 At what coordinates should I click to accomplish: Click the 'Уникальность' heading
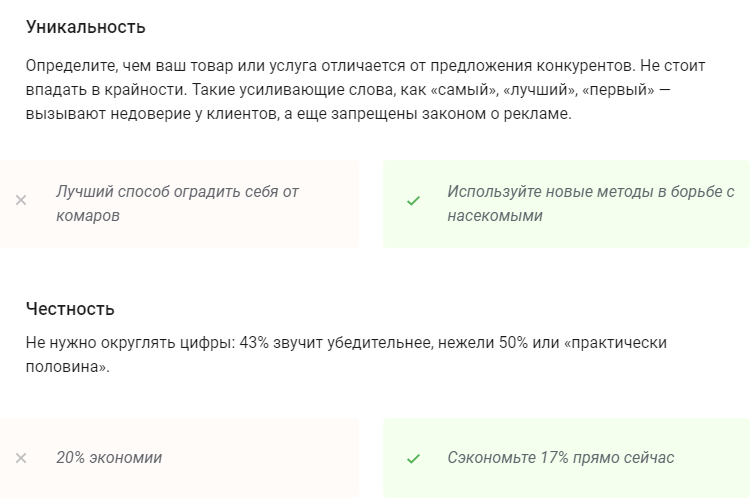pos(86,27)
